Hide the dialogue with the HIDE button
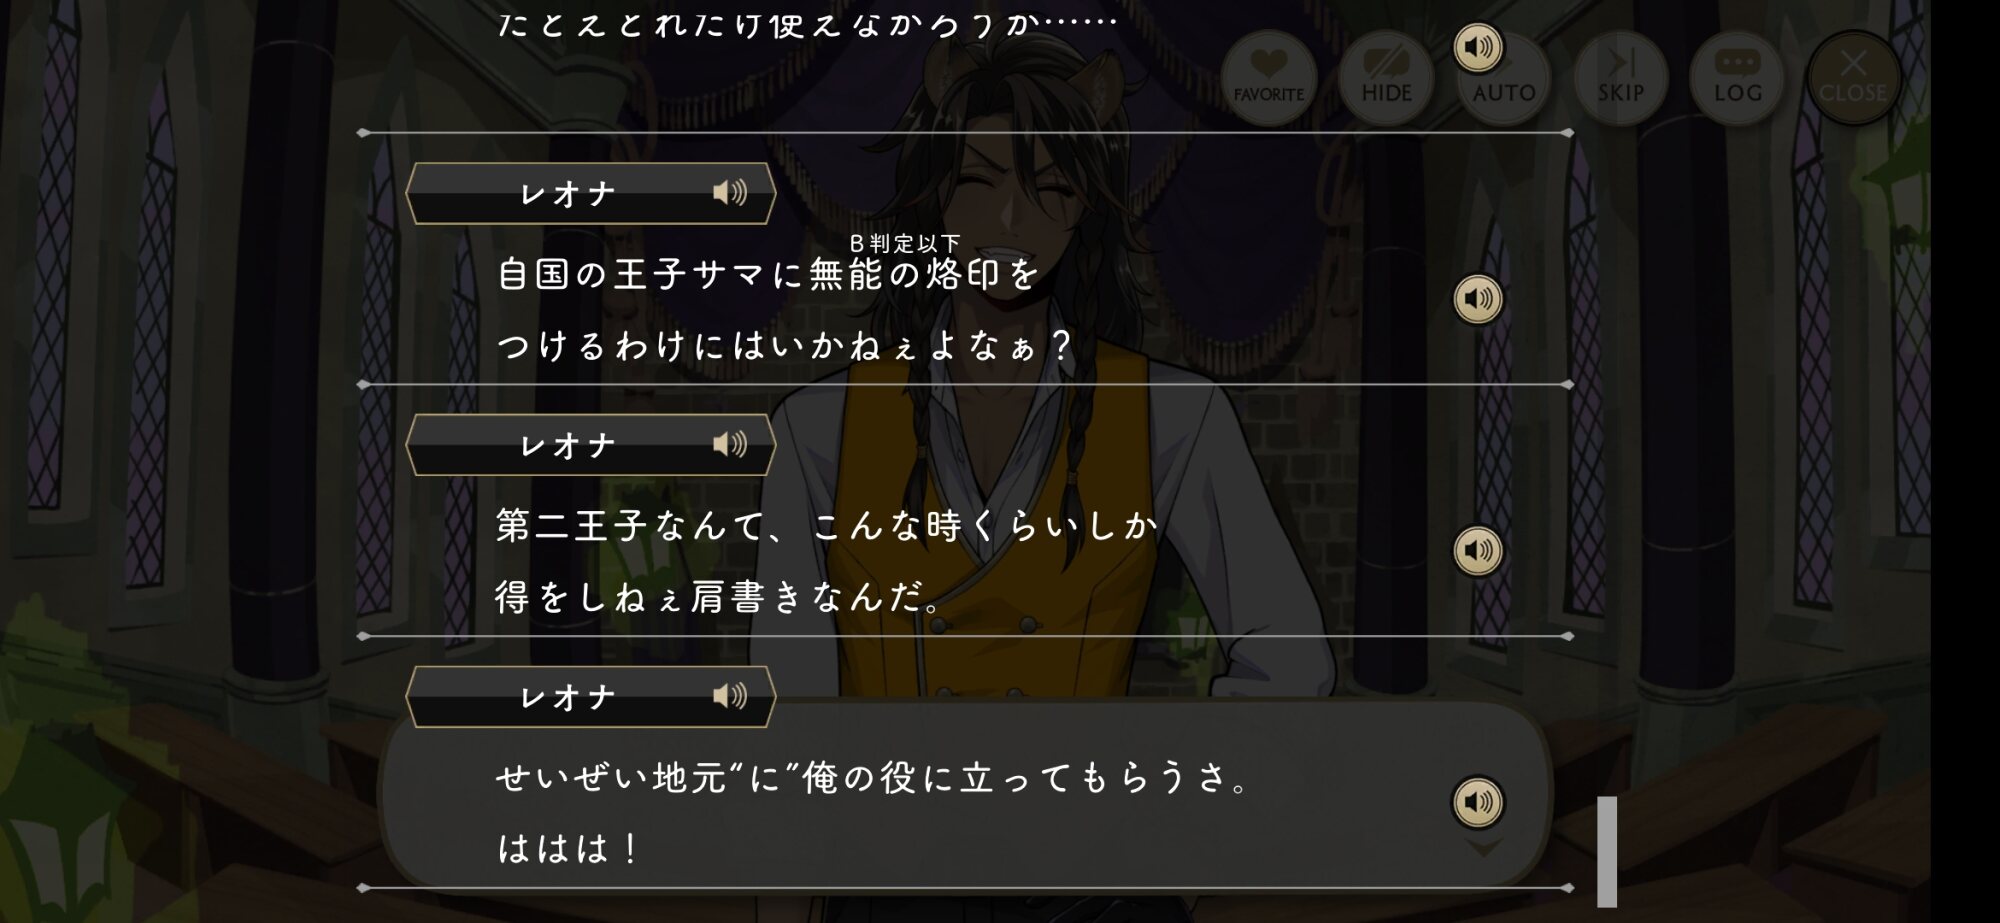The height and width of the screenshot is (923, 2000). point(1386,78)
